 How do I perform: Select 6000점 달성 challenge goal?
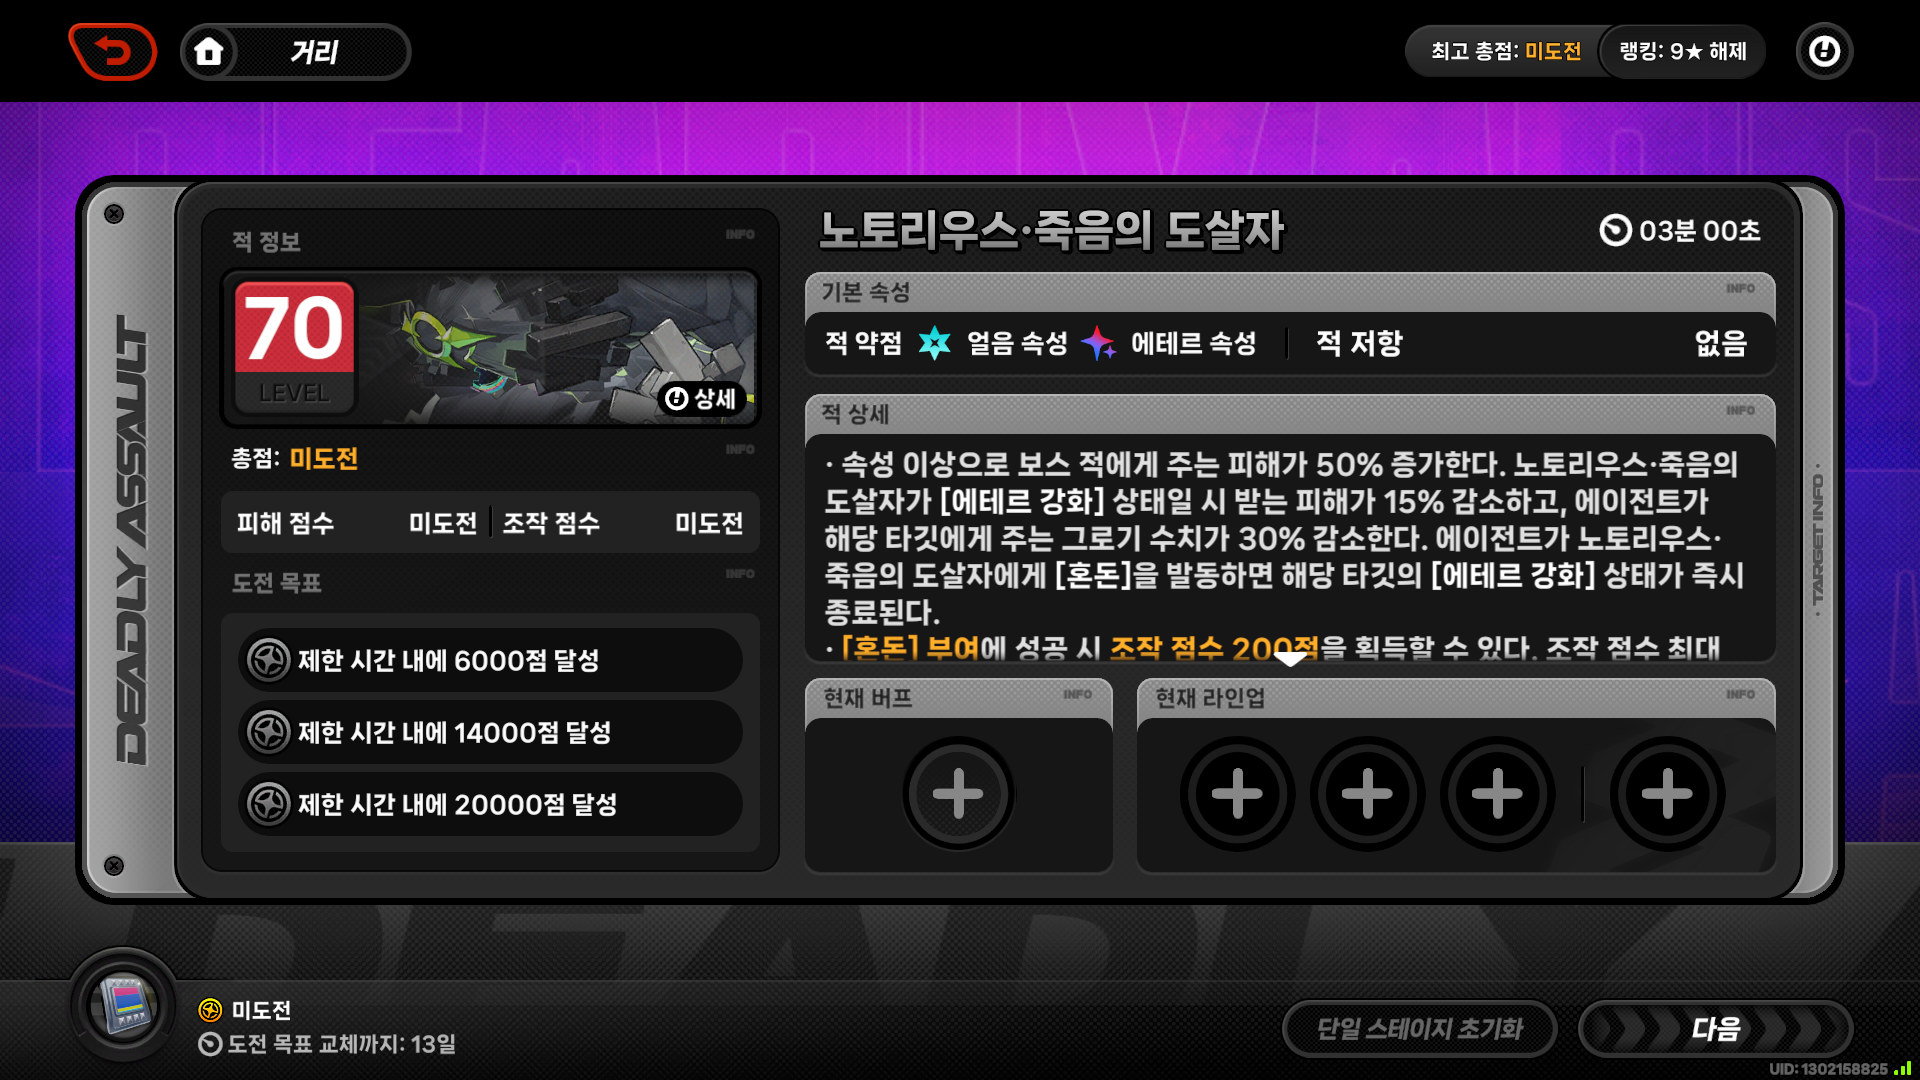tap(491, 660)
